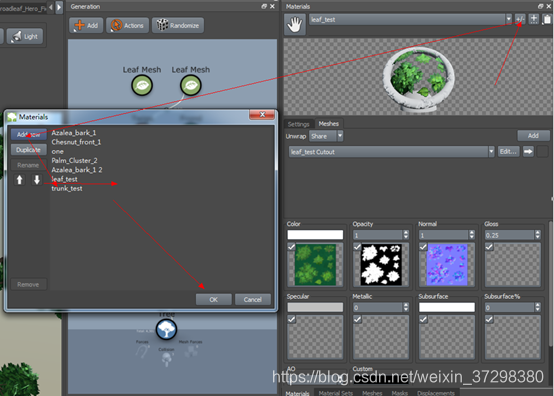This screenshot has height=396, width=554.
Task: Click the purple Normal map thumbnail
Action: tap(447, 265)
